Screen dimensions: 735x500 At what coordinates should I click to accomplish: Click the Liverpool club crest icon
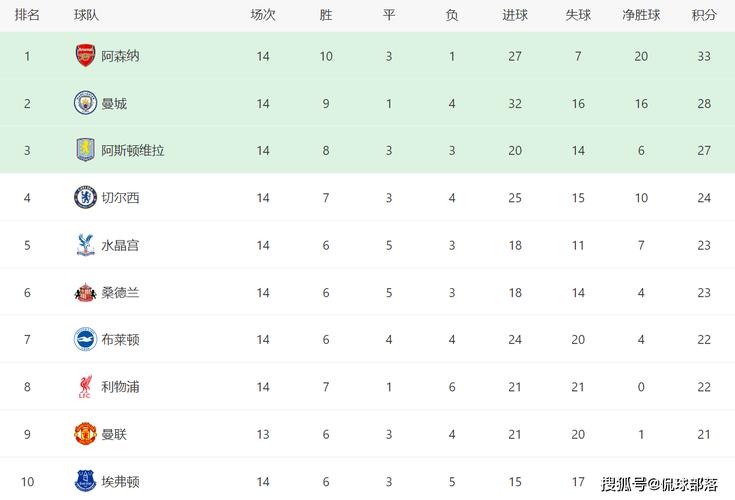[85, 386]
